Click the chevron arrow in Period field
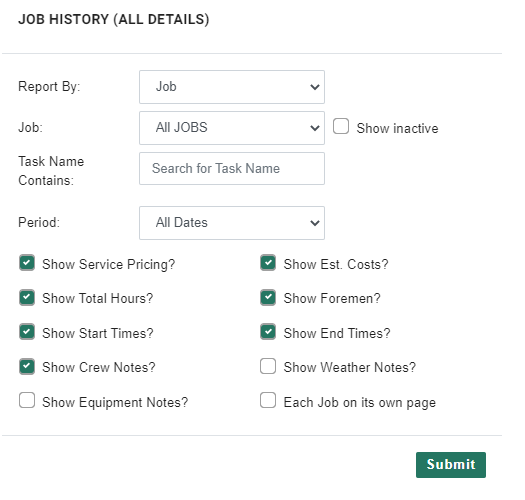 pos(314,223)
